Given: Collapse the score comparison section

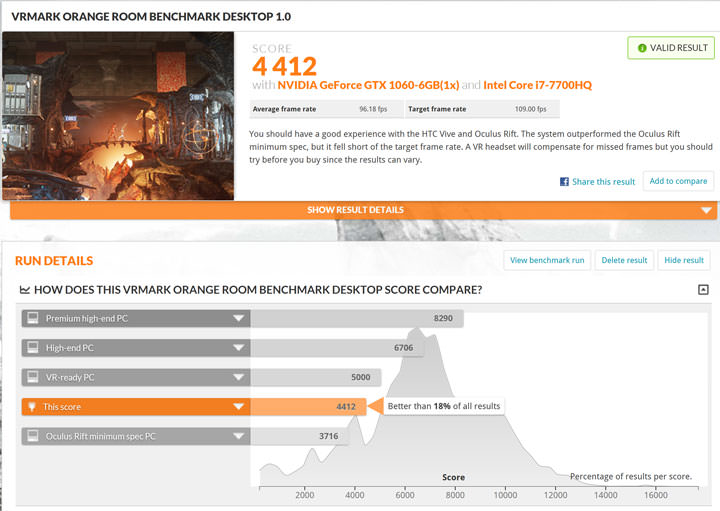Looking at the screenshot, I should point(703,290).
